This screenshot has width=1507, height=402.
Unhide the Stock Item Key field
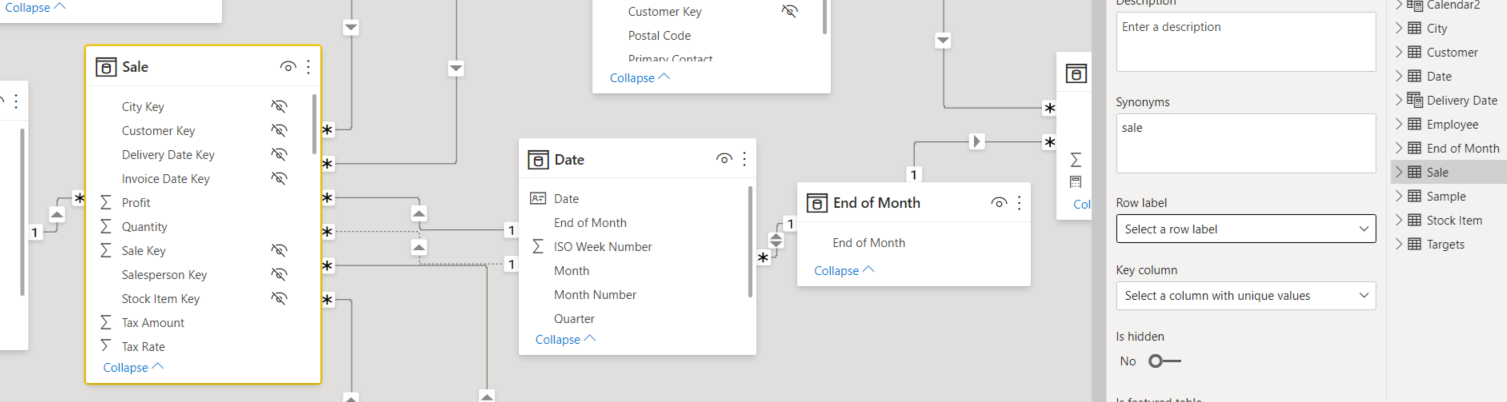coord(279,298)
